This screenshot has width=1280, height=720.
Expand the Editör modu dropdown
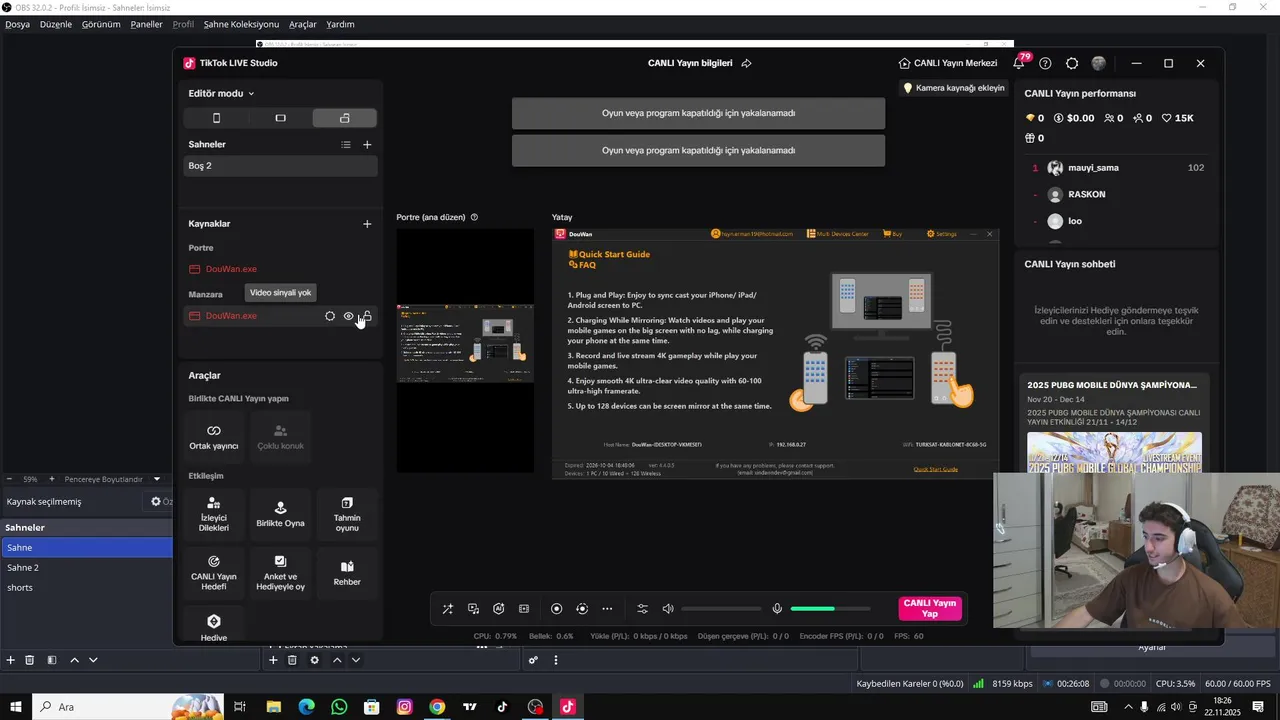pos(221,93)
